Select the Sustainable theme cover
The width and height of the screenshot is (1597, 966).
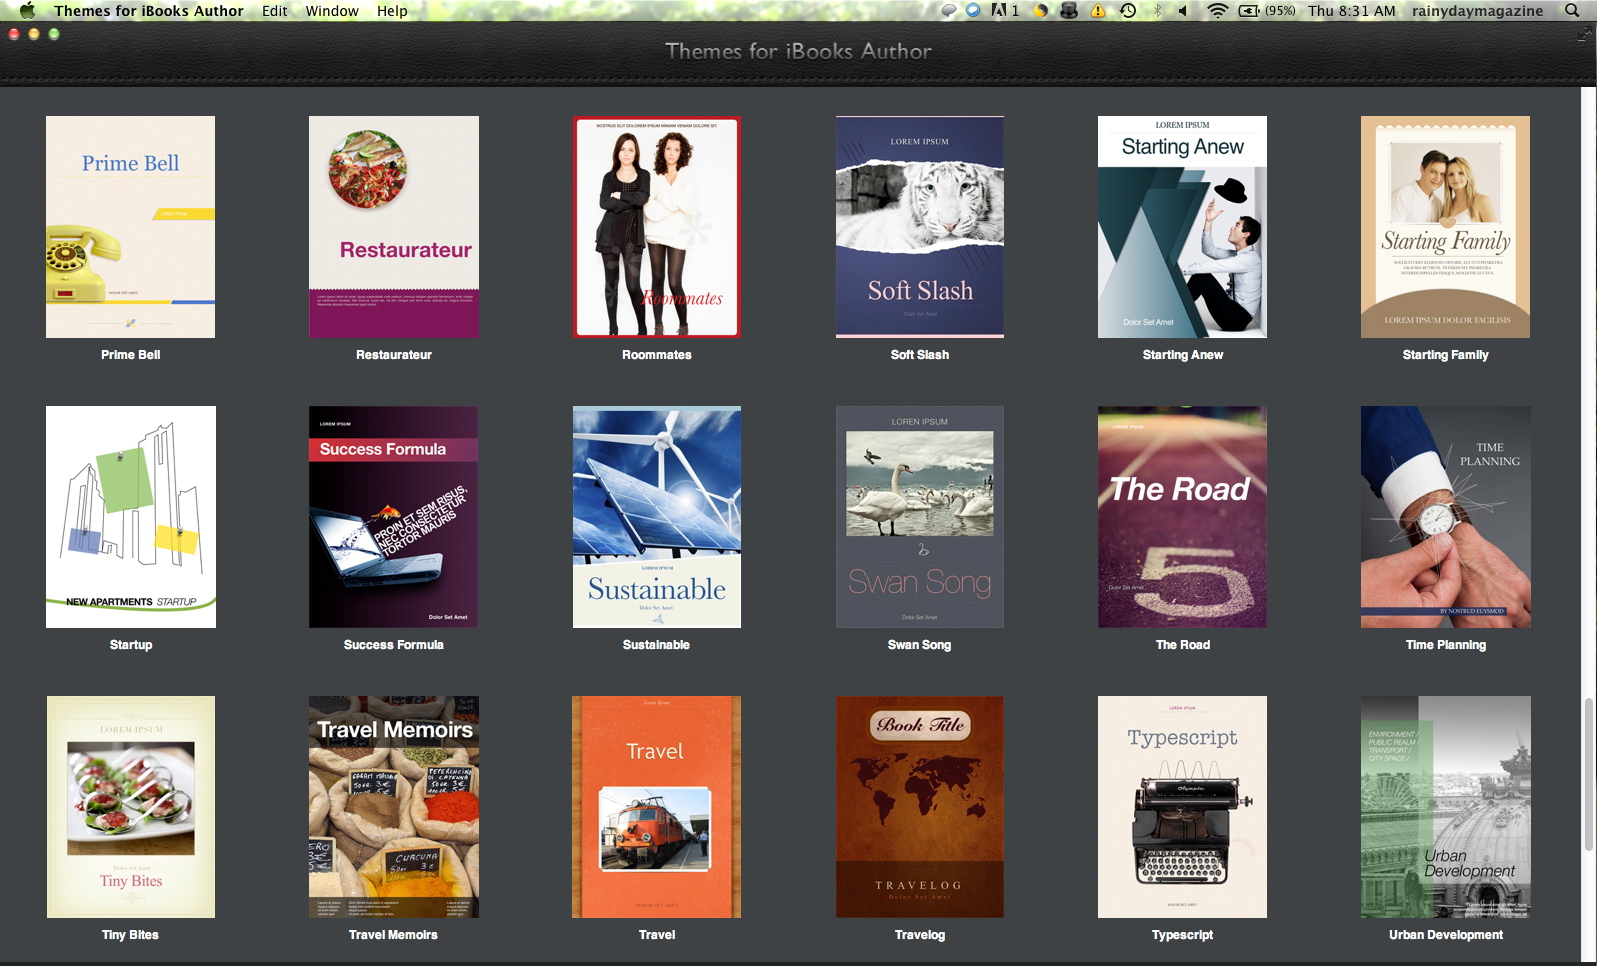[657, 517]
